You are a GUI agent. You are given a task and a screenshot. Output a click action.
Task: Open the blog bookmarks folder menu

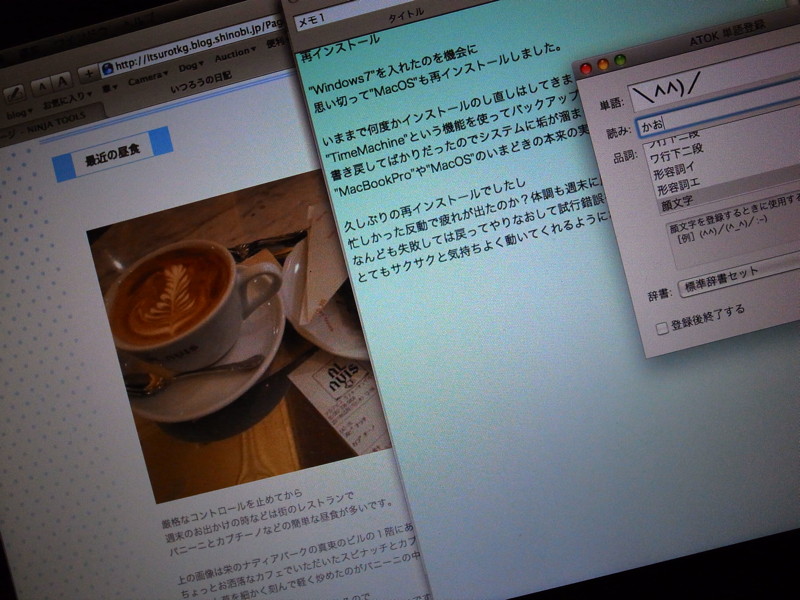[x=19, y=114]
